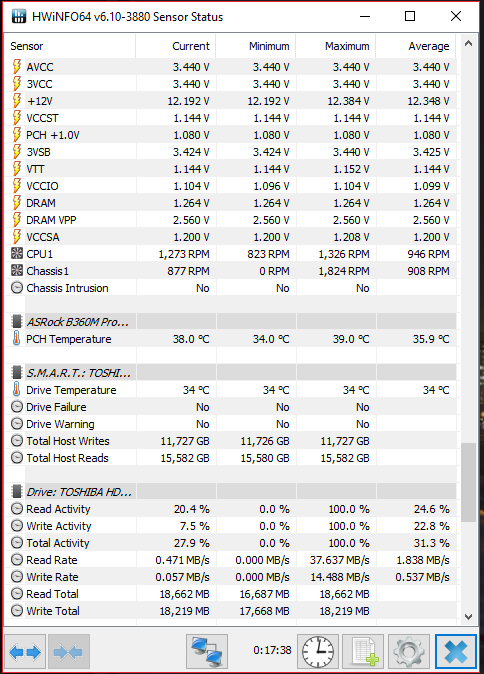The height and width of the screenshot is (674, 484).
Task: Click the collapse columns arrows button
Action: tap(69, 652)
